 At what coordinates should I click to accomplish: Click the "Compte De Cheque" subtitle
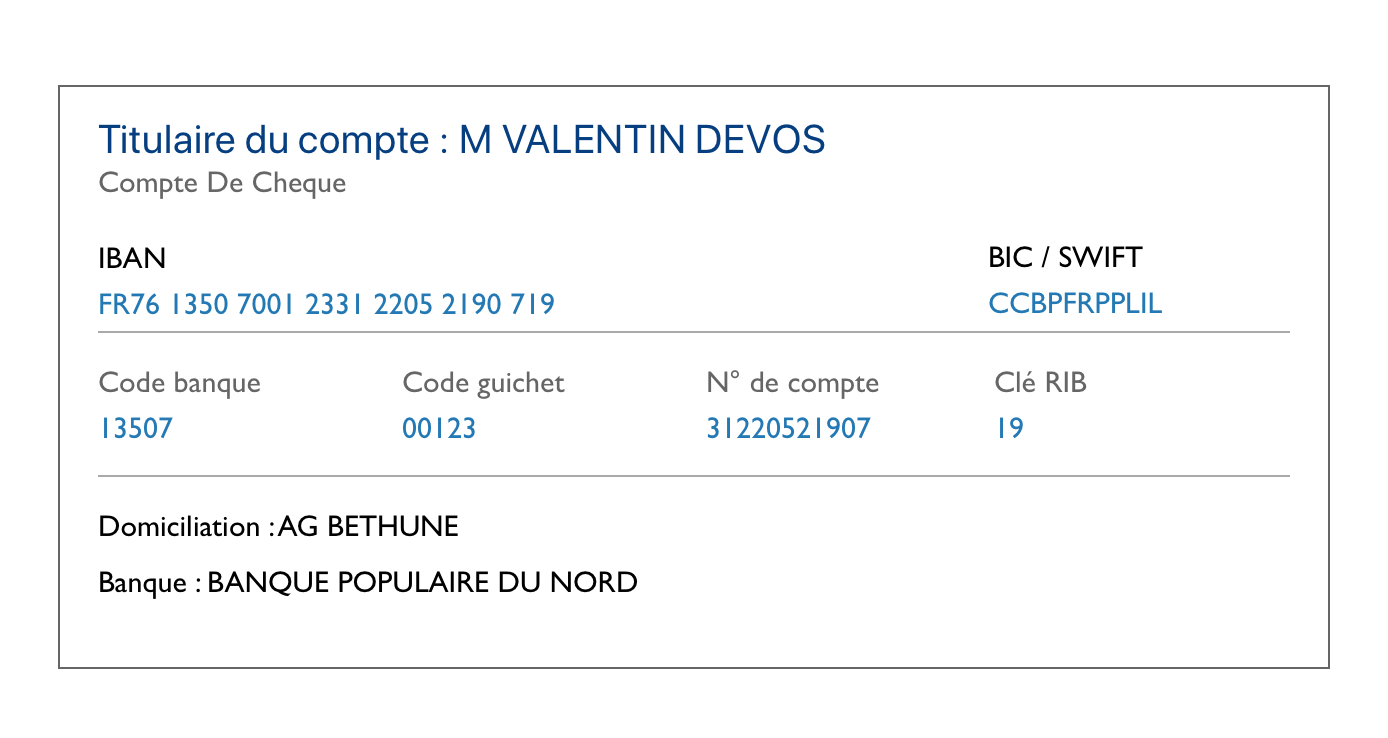pos(222,184)
